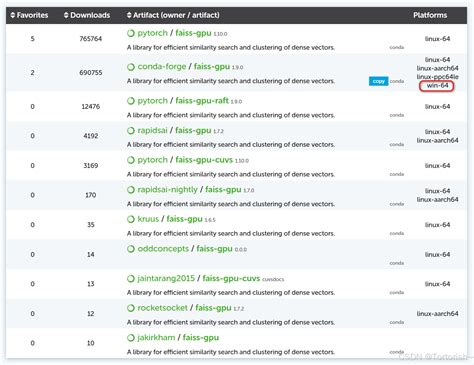This screenshot has height=365, width=474.
Task: Open the jaintarang2015 owner link
Action: [166, 278]
